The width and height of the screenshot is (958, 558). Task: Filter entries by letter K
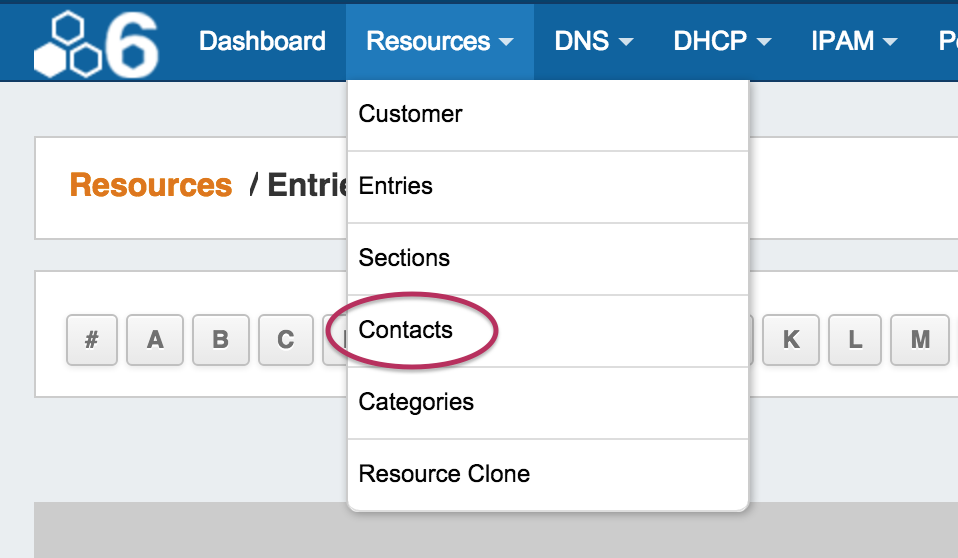click(791, 340)
